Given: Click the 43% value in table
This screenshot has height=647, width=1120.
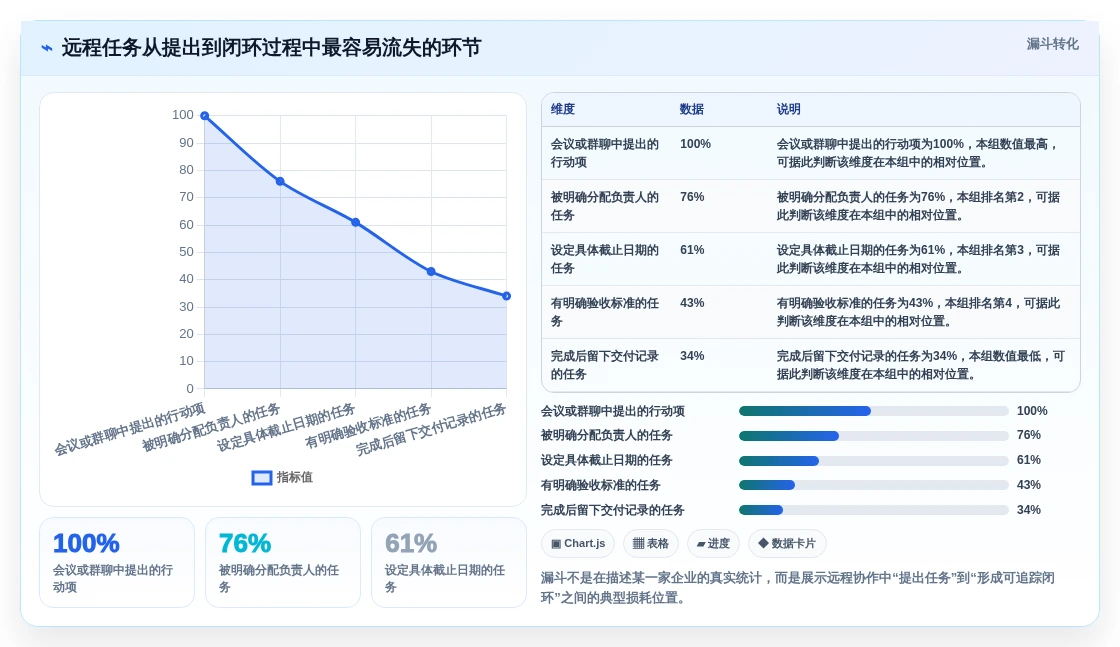Looking at the screenshot, I should (x=692, y=303).
